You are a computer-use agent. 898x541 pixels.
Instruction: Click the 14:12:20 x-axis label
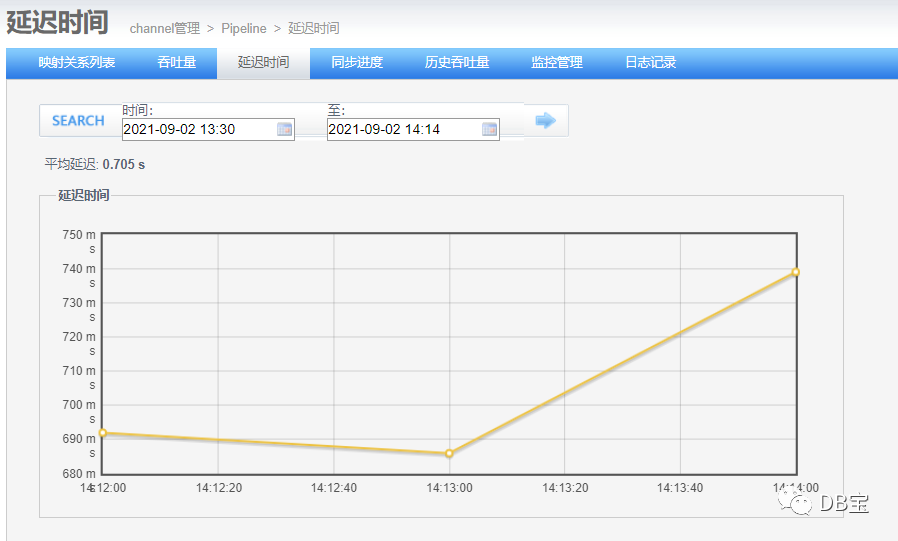click(x=219, y=488)
